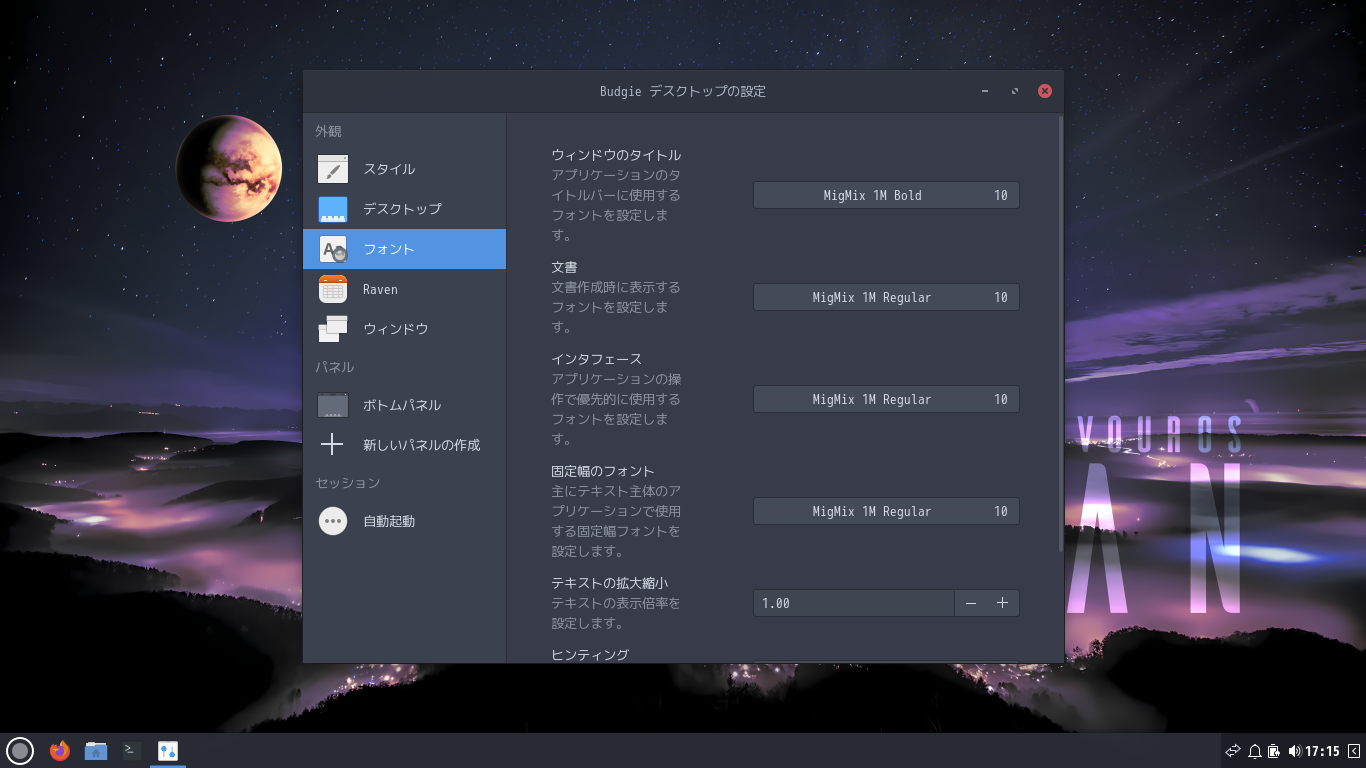The width and height of the screenshot is (1366, 768).
Task: Open the ボトムパネル panel icon
Action: tap(333, 405)
